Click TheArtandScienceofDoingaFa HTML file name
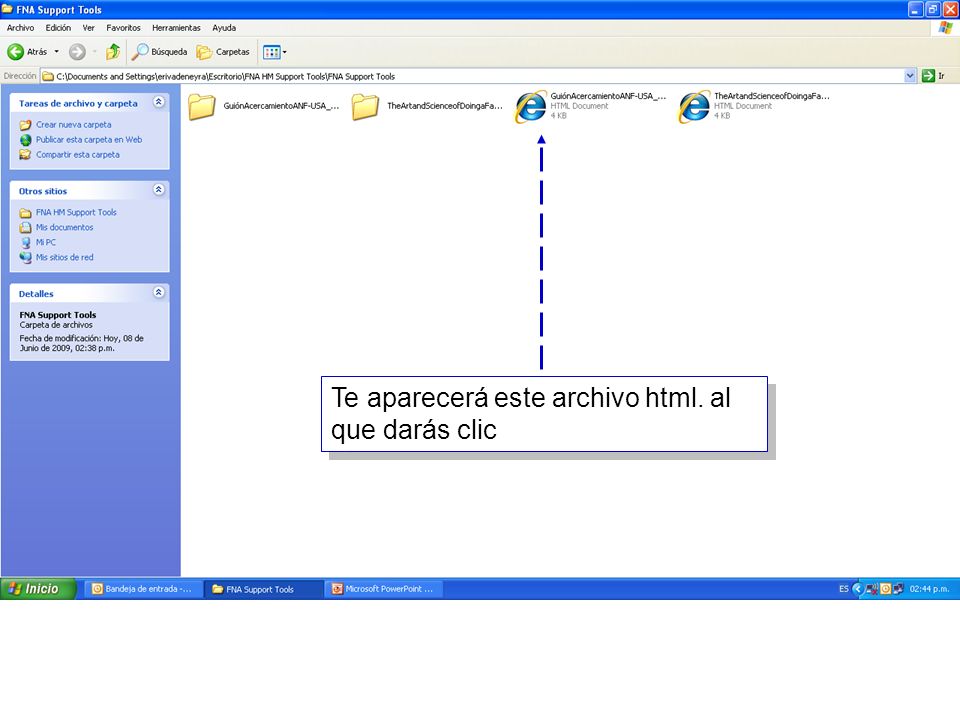The image size is (960, 720). tap(771, 96)
